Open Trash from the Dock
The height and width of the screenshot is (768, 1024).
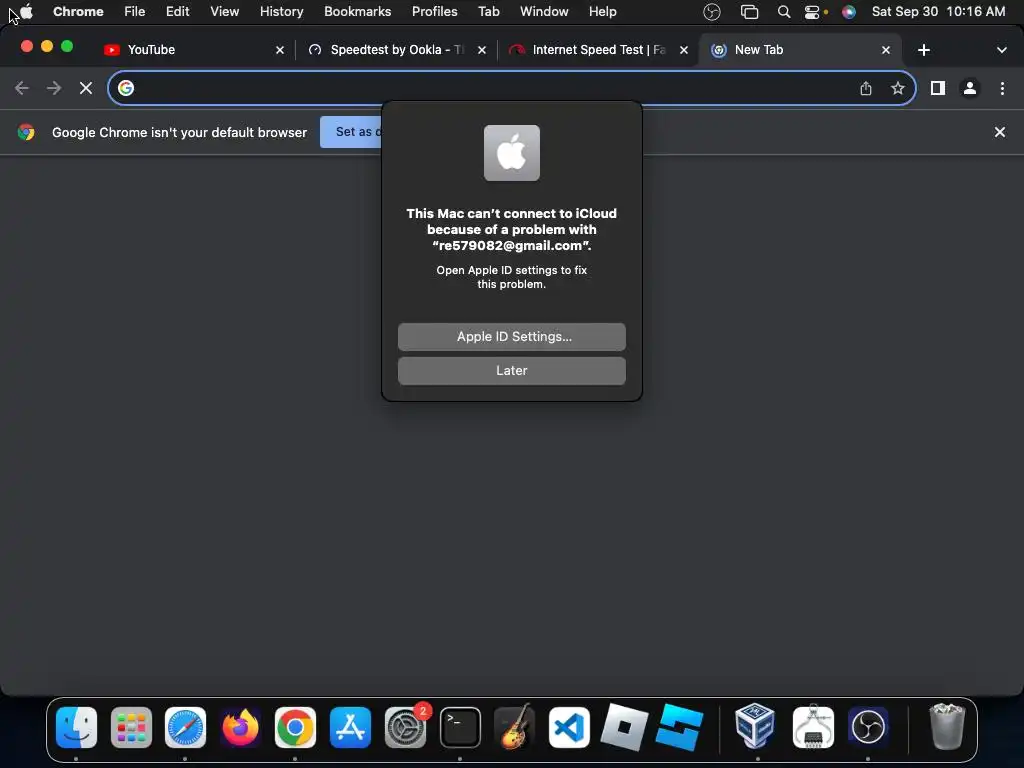point(946,726)
